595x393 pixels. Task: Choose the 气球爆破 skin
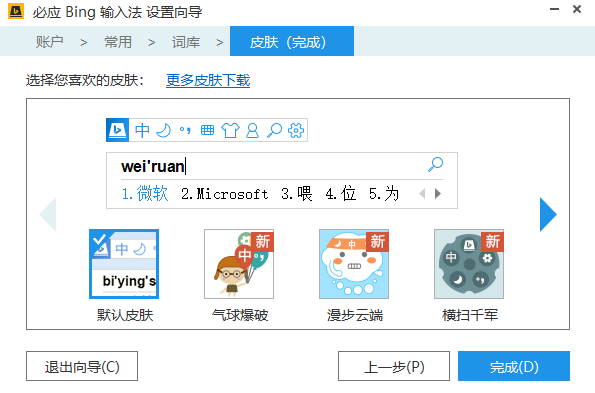239,264
